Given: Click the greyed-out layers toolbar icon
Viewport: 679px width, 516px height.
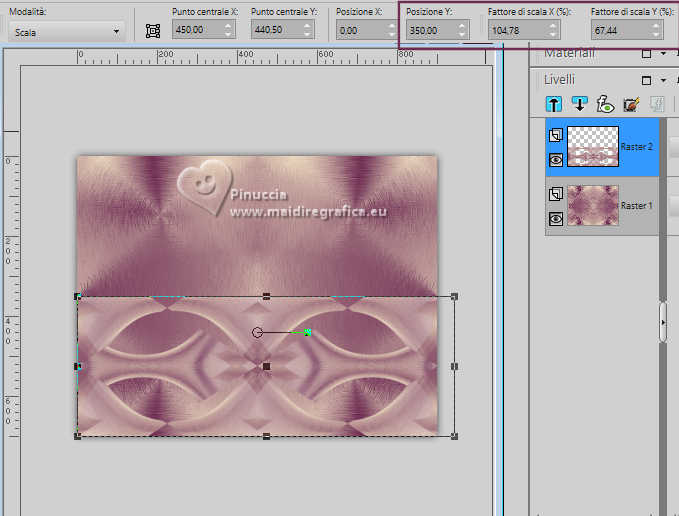Looking at the screenshot, I should pos(656,104).
